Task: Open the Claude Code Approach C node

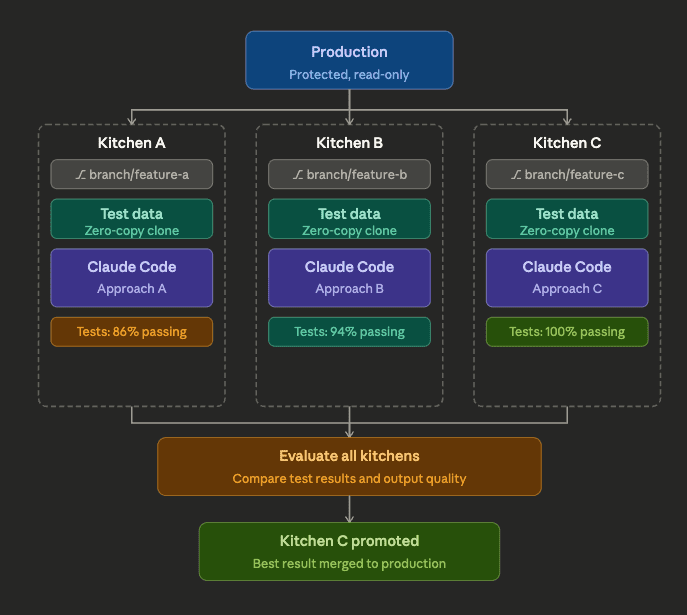Action: [x=567, y=277]
